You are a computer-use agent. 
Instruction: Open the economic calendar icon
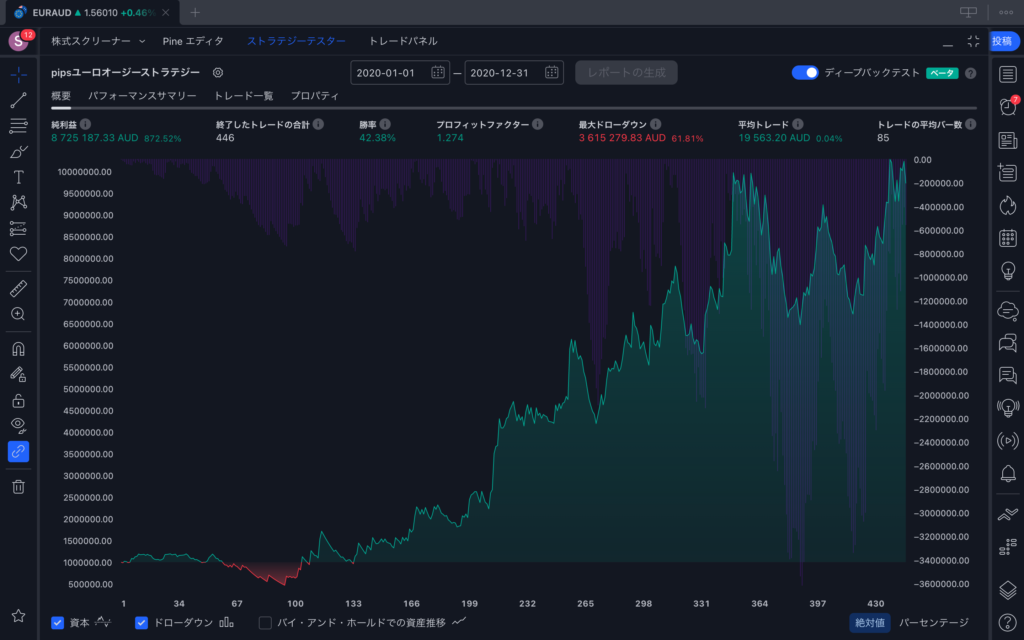pos(1008,238)
